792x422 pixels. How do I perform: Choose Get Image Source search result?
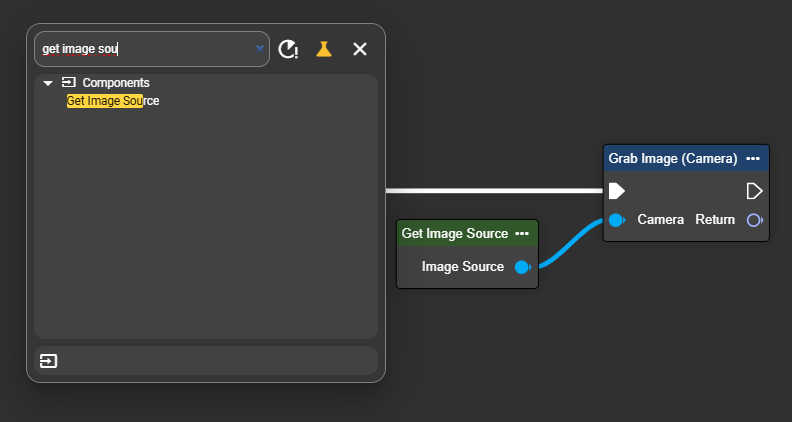113,101
